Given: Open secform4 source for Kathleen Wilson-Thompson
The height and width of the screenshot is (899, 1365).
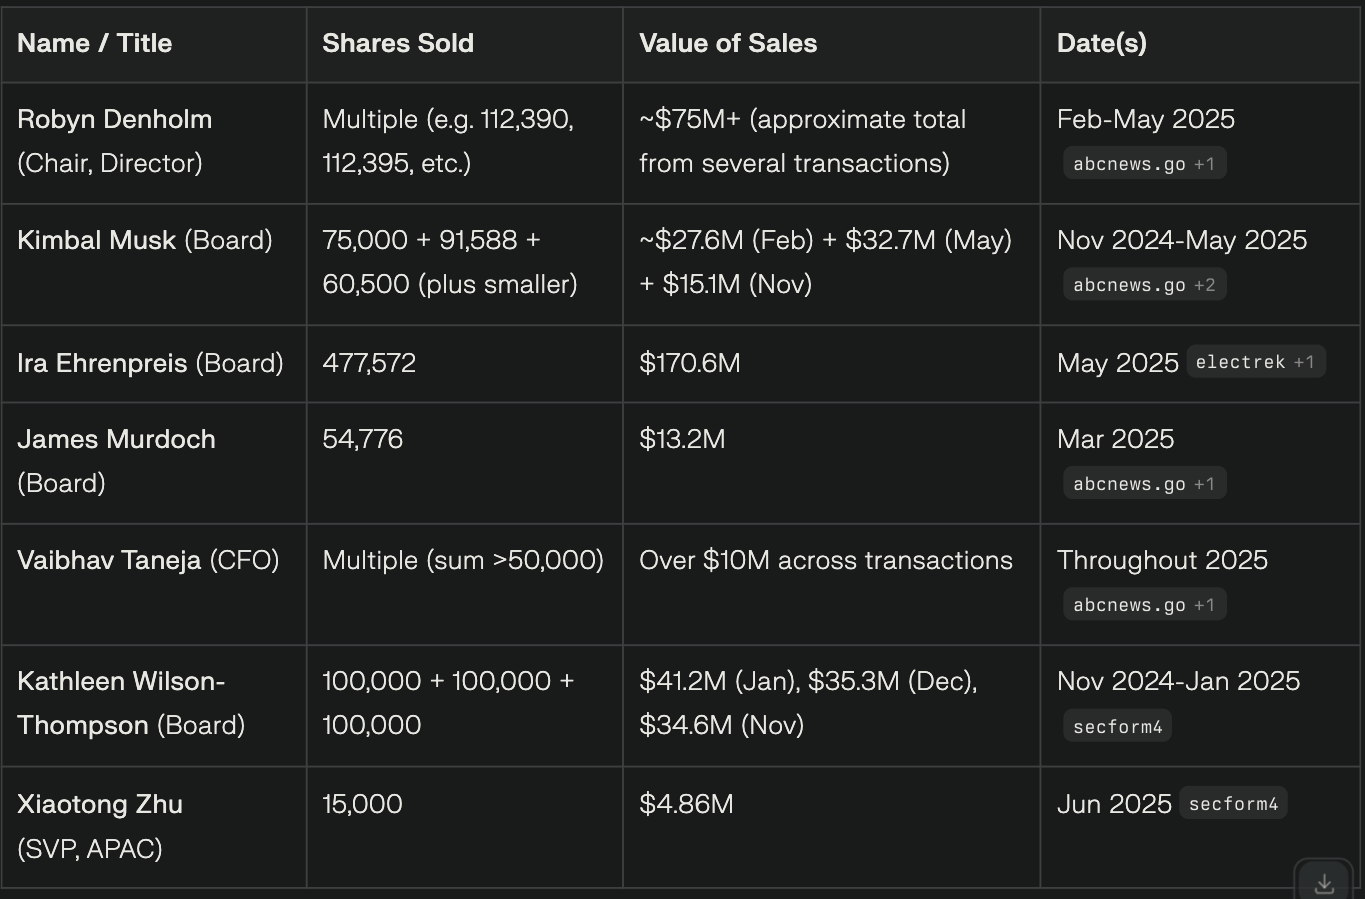Looking at the screenshot, I should [x=1117, y=727].
